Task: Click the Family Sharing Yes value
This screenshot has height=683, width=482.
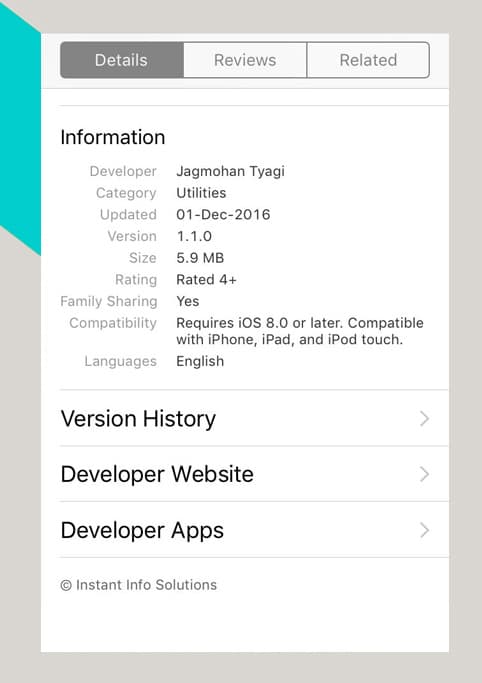Action: pyautogui.click(x=188, y=301)
